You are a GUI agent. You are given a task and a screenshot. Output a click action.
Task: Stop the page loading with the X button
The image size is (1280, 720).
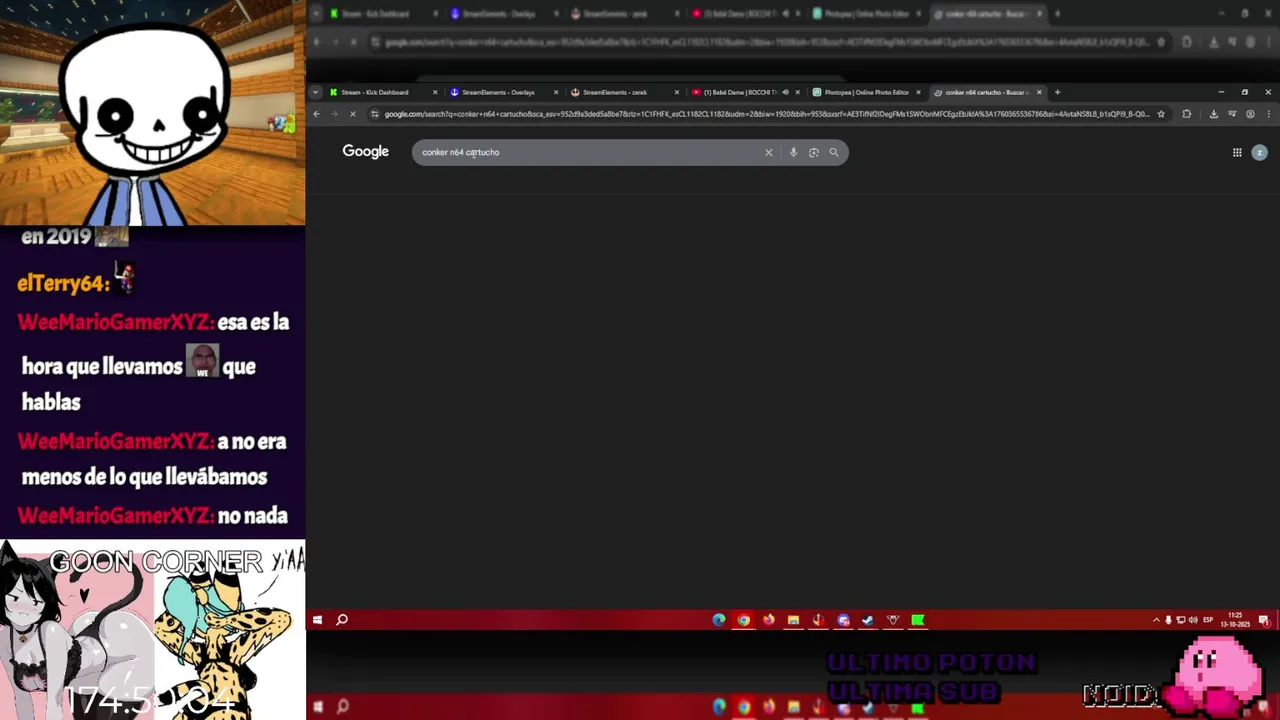click(352, 114)
